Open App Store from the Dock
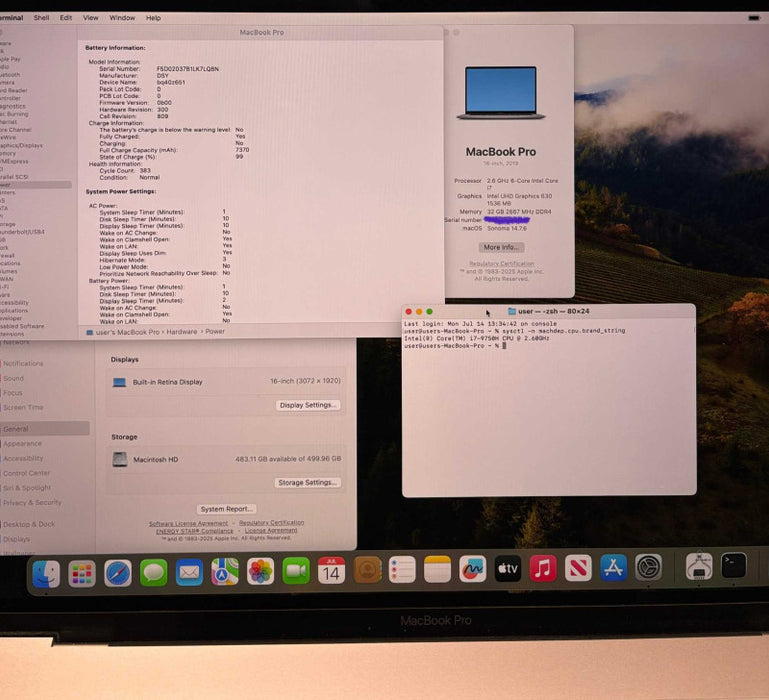769x700 pixels. [x=614, y=567]
